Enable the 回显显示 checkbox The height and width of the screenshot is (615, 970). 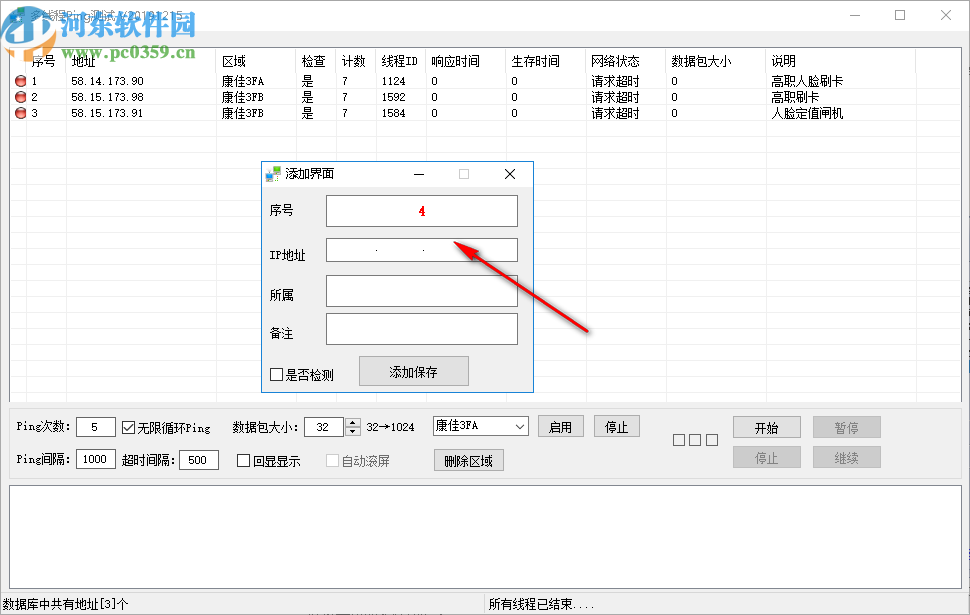[x=241, y=460]
